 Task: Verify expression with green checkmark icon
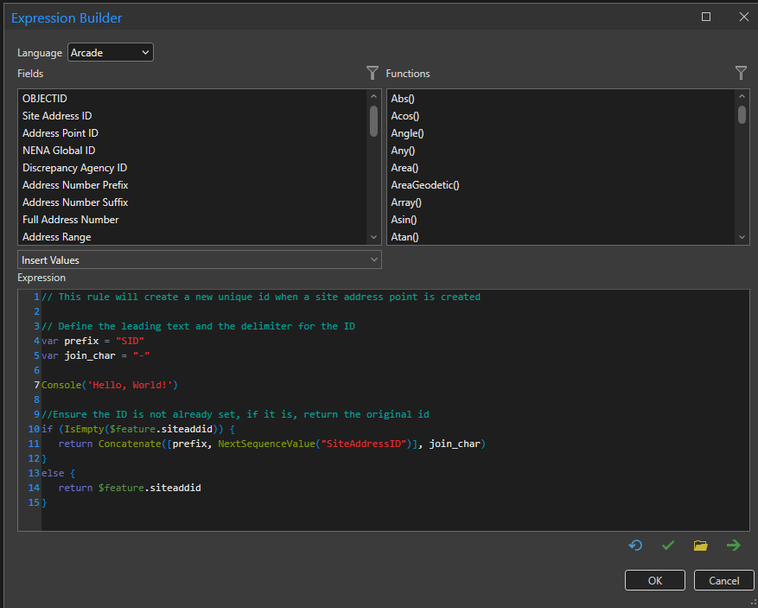(668, 545)
